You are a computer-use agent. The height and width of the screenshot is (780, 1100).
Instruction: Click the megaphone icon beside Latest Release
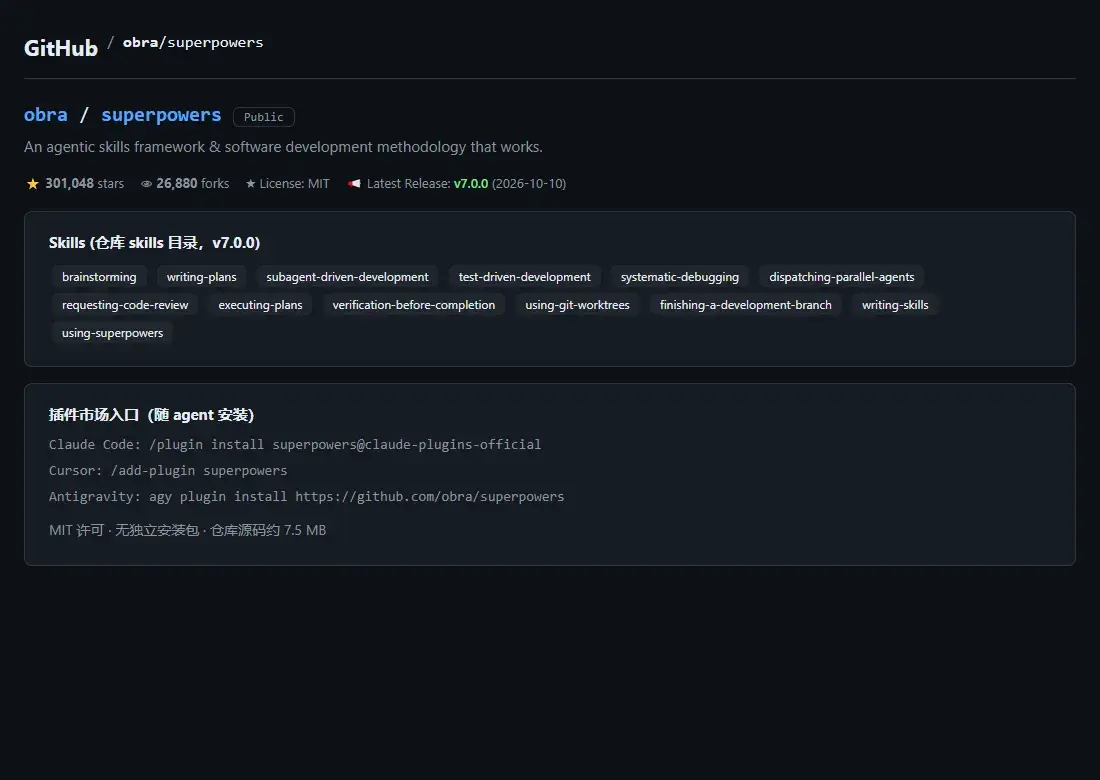pyautogui.click(x=354, y=184)
